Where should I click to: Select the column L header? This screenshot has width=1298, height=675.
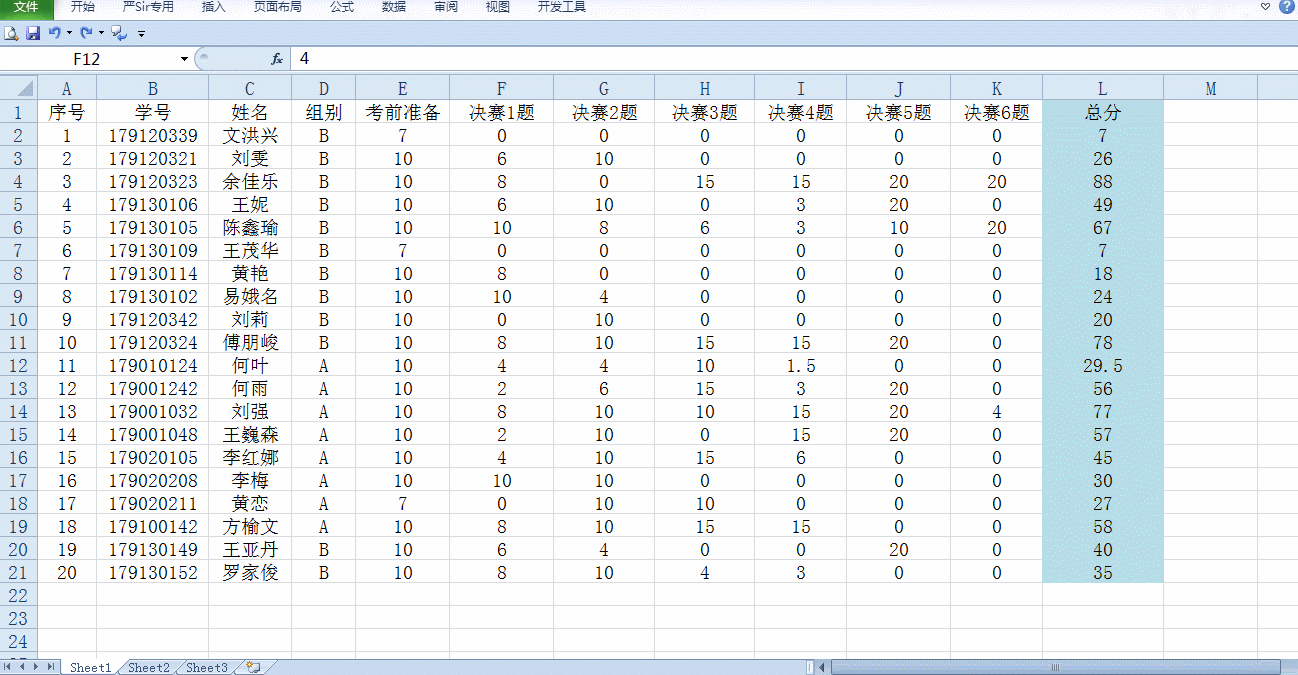[x=1101, y=88]
